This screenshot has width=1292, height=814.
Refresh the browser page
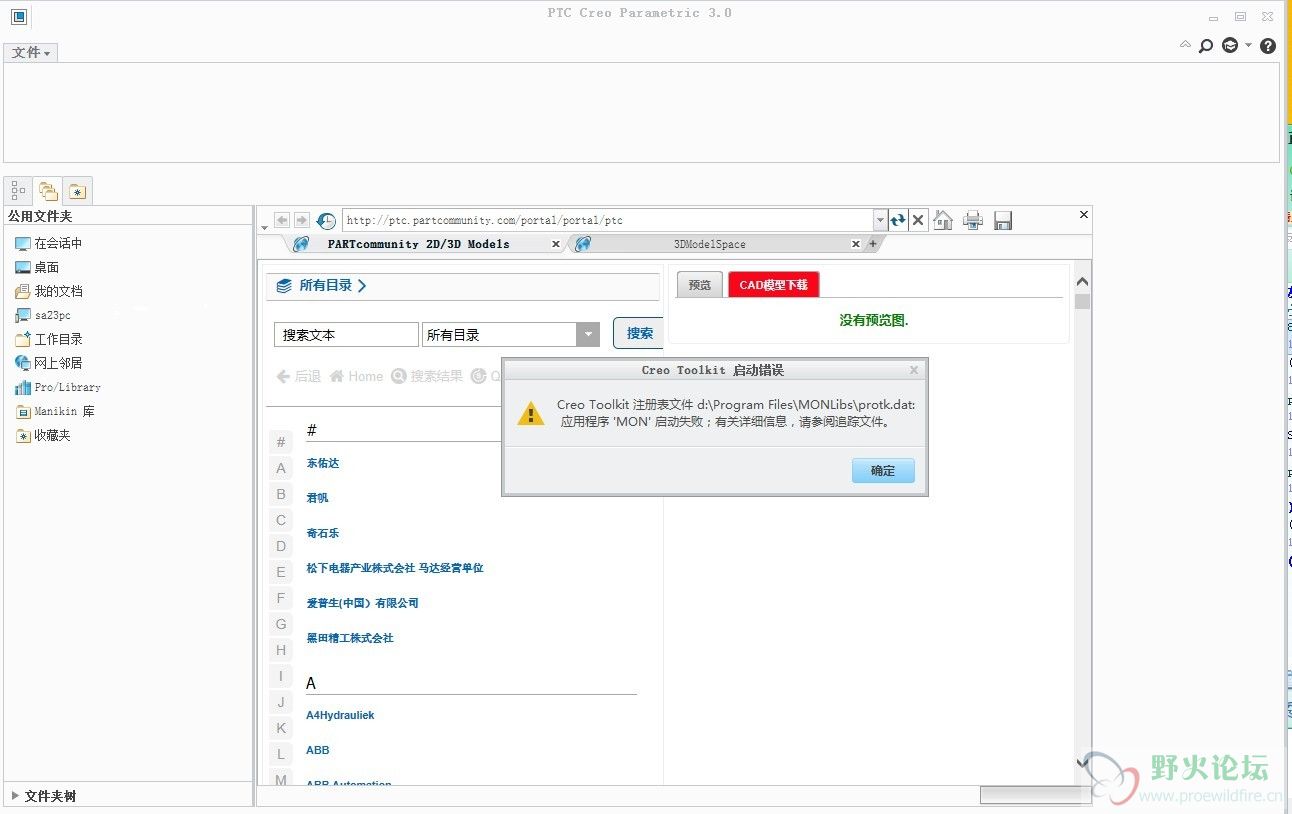[x=898, y=220]
